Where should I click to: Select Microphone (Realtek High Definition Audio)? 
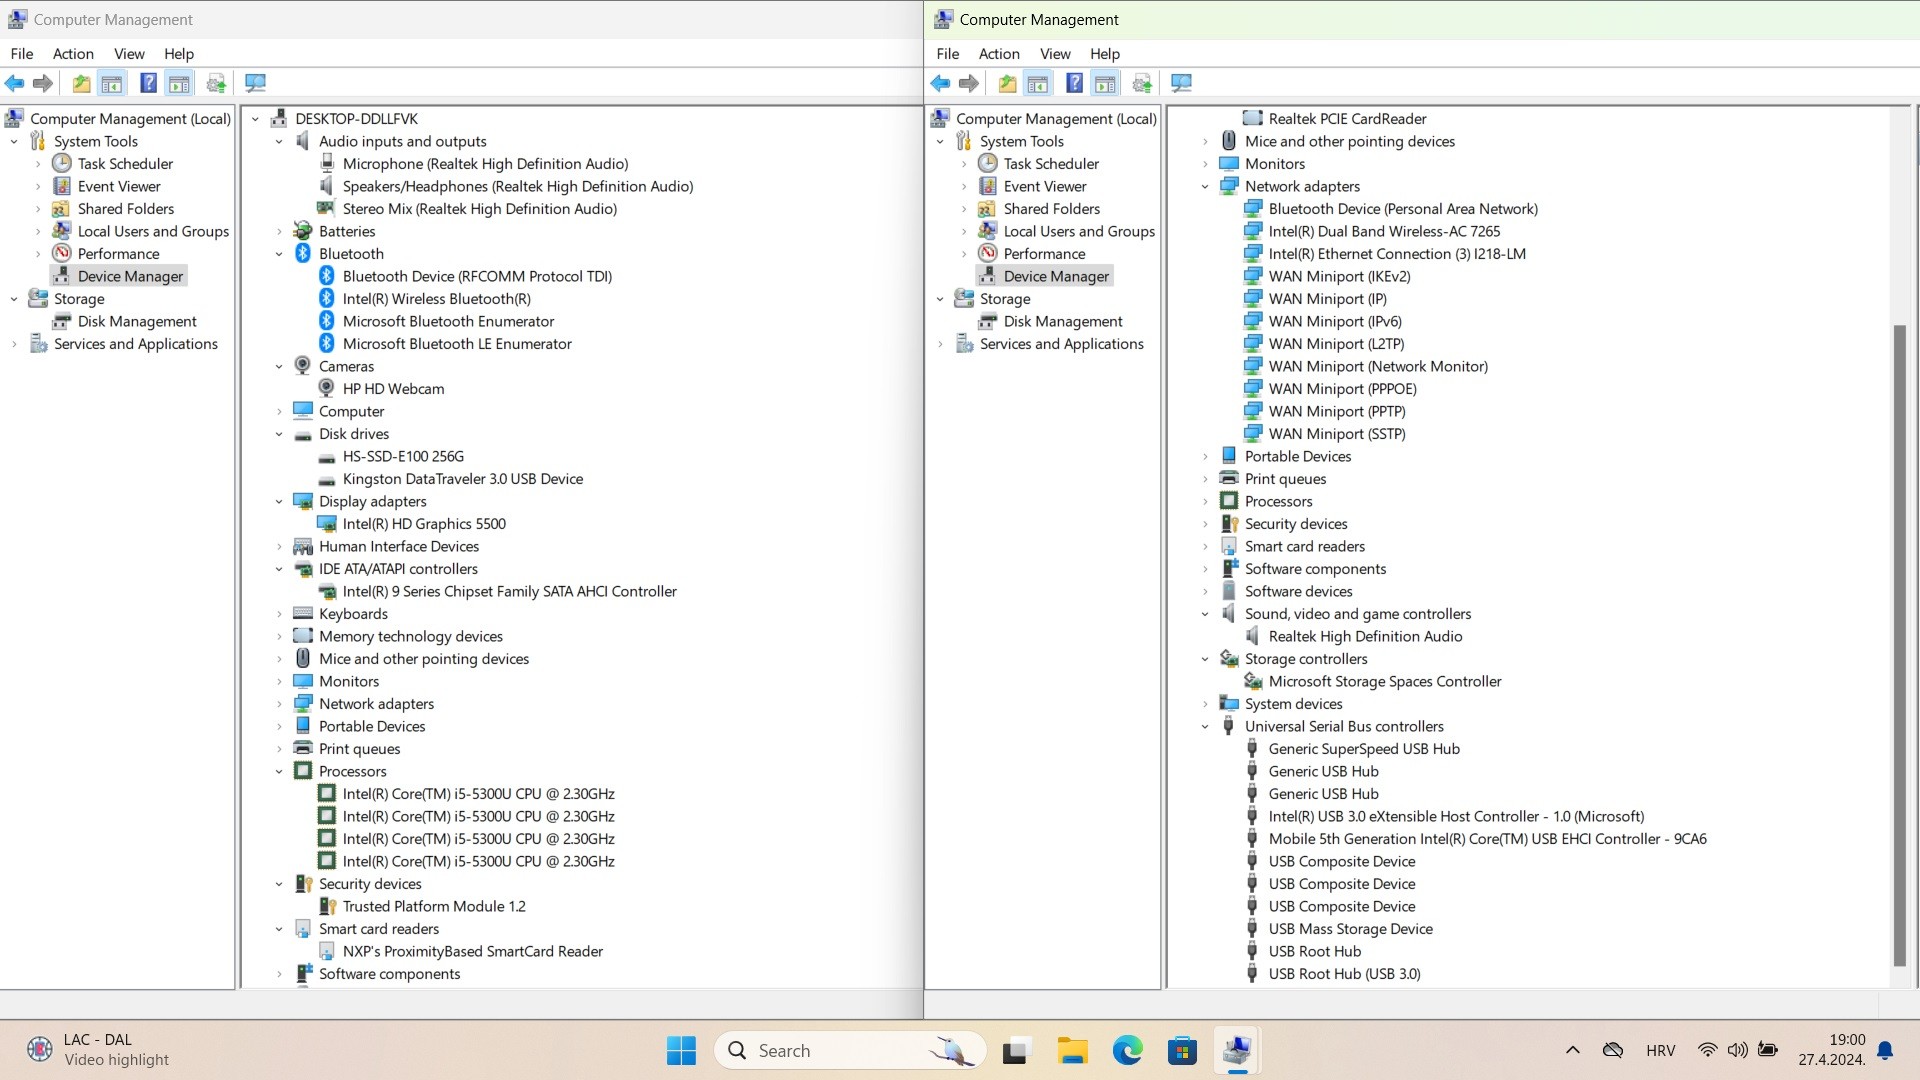(485, 164)
